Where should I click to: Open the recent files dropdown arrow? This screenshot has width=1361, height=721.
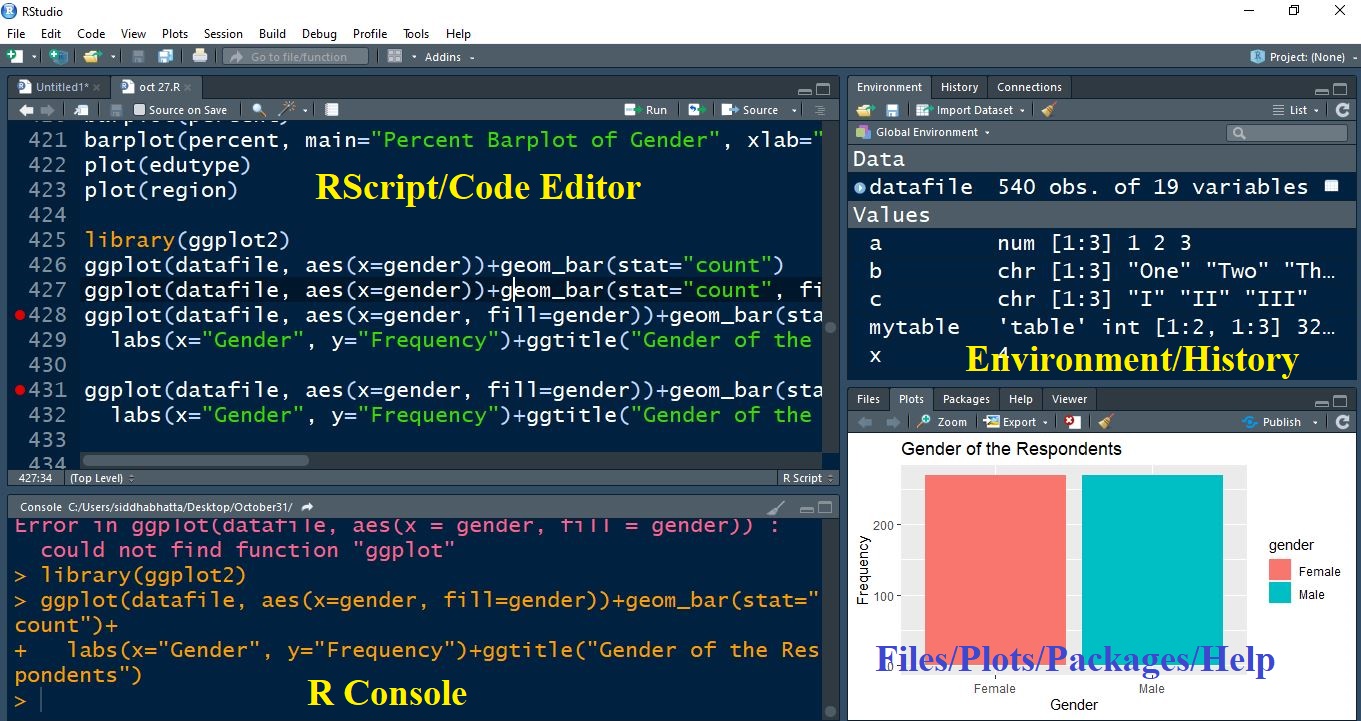113,58
